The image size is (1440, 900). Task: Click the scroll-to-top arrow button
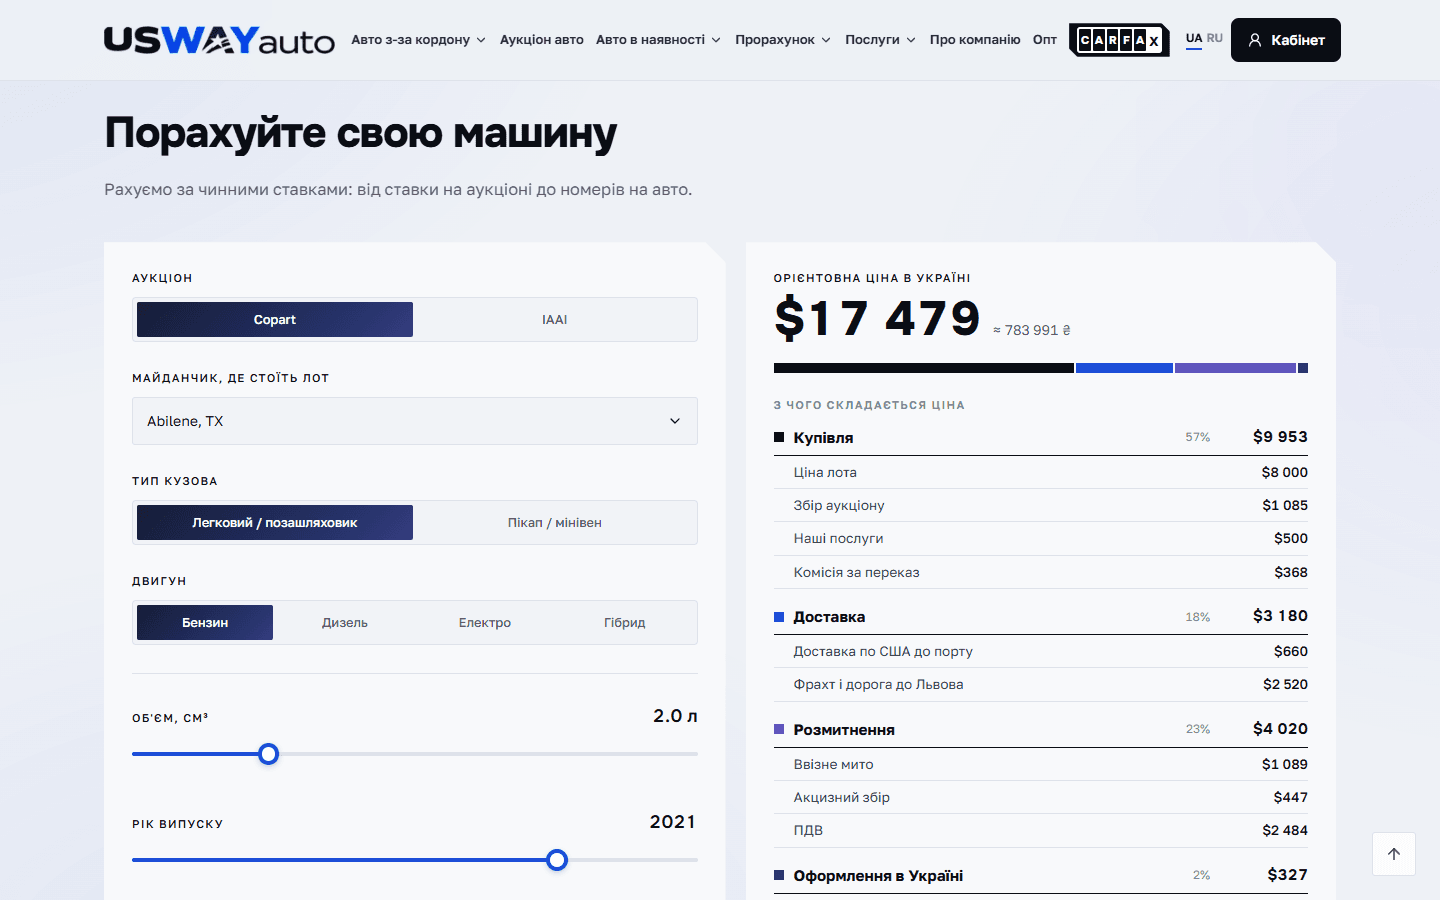1394,854
